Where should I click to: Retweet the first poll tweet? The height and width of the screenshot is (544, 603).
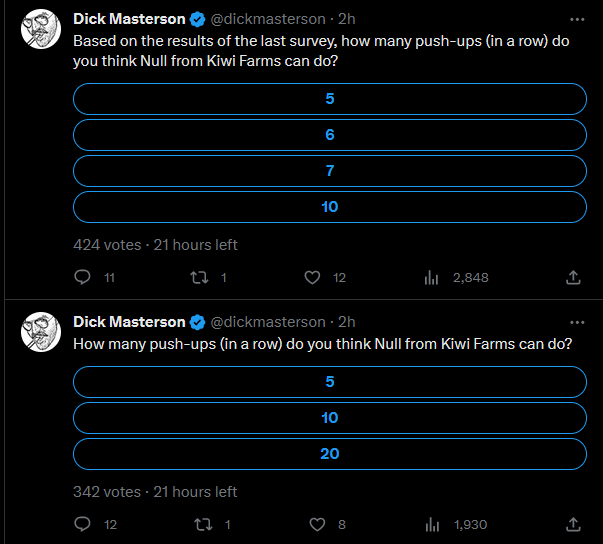[199, 277]
